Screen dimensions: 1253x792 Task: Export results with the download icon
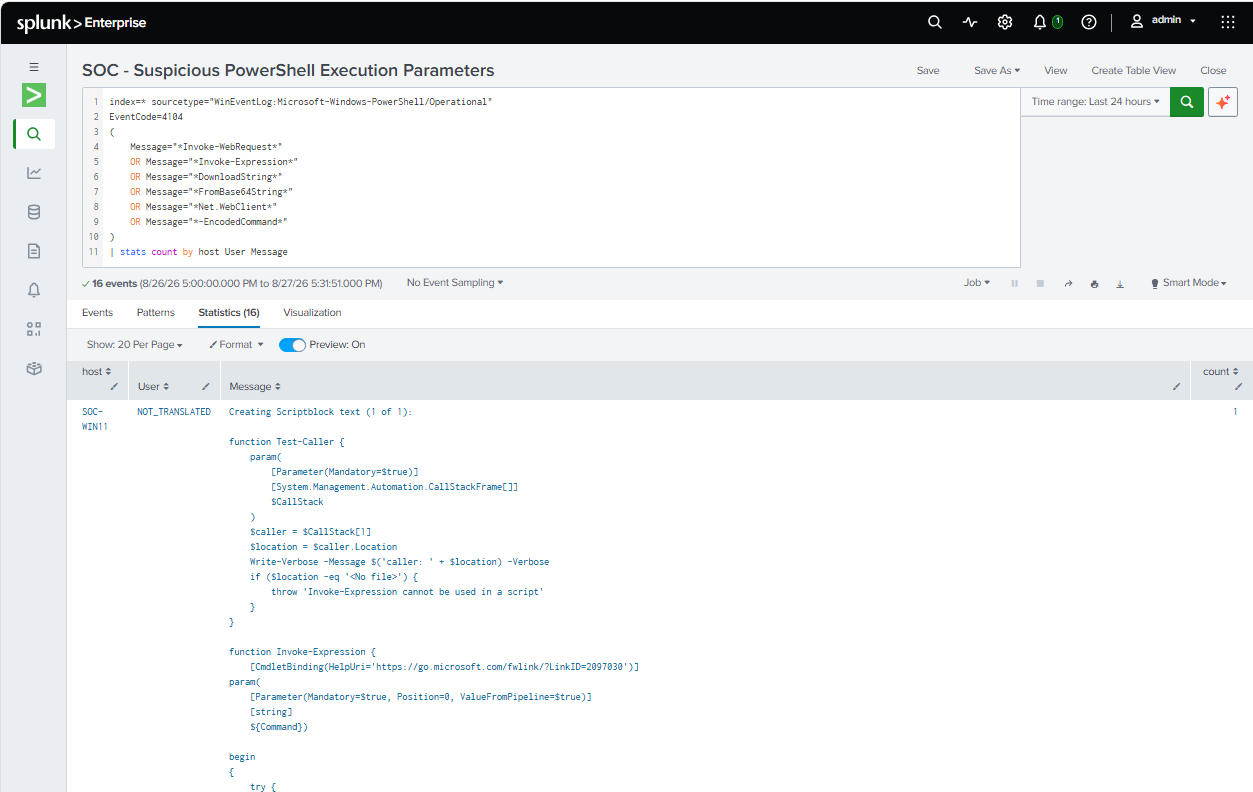coord(1120,284)
